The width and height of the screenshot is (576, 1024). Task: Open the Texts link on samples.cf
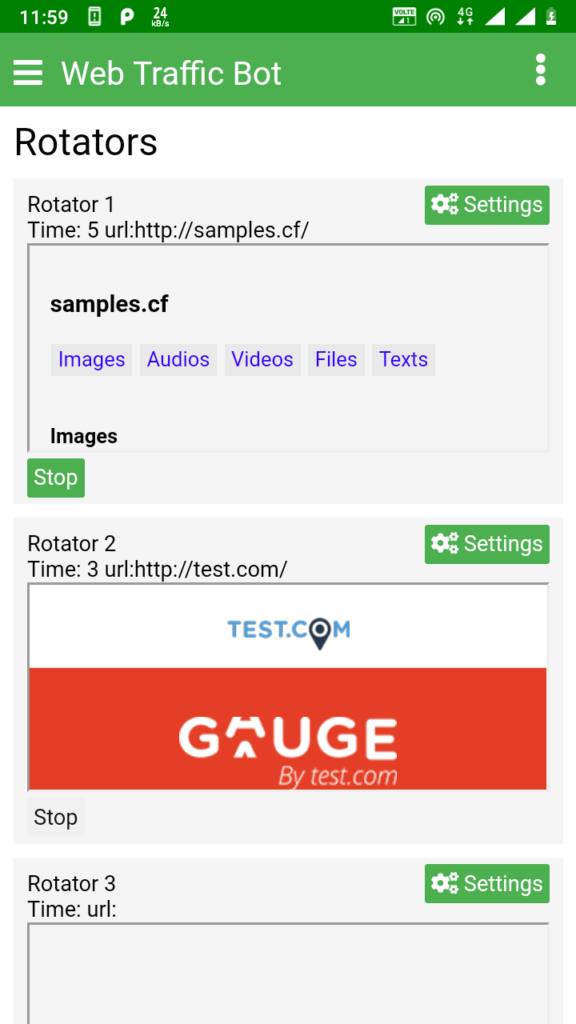tap(404, 360)
